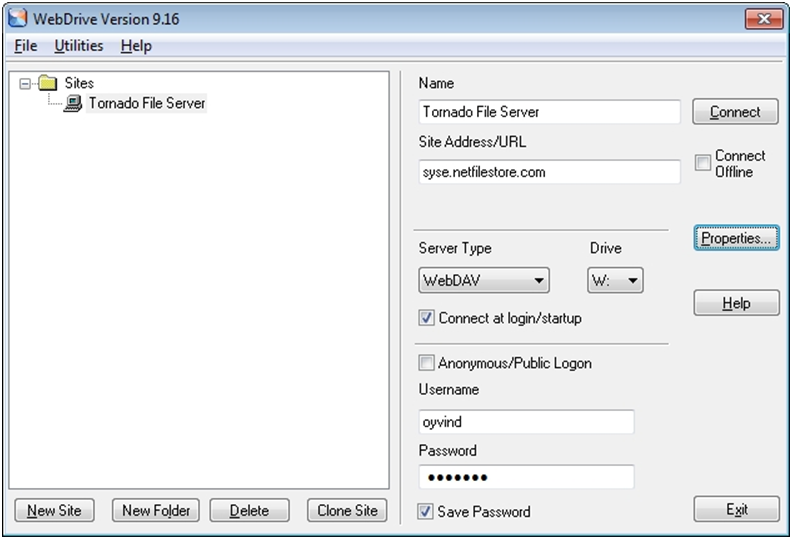Click the New Site button

(x=54, y=510)
